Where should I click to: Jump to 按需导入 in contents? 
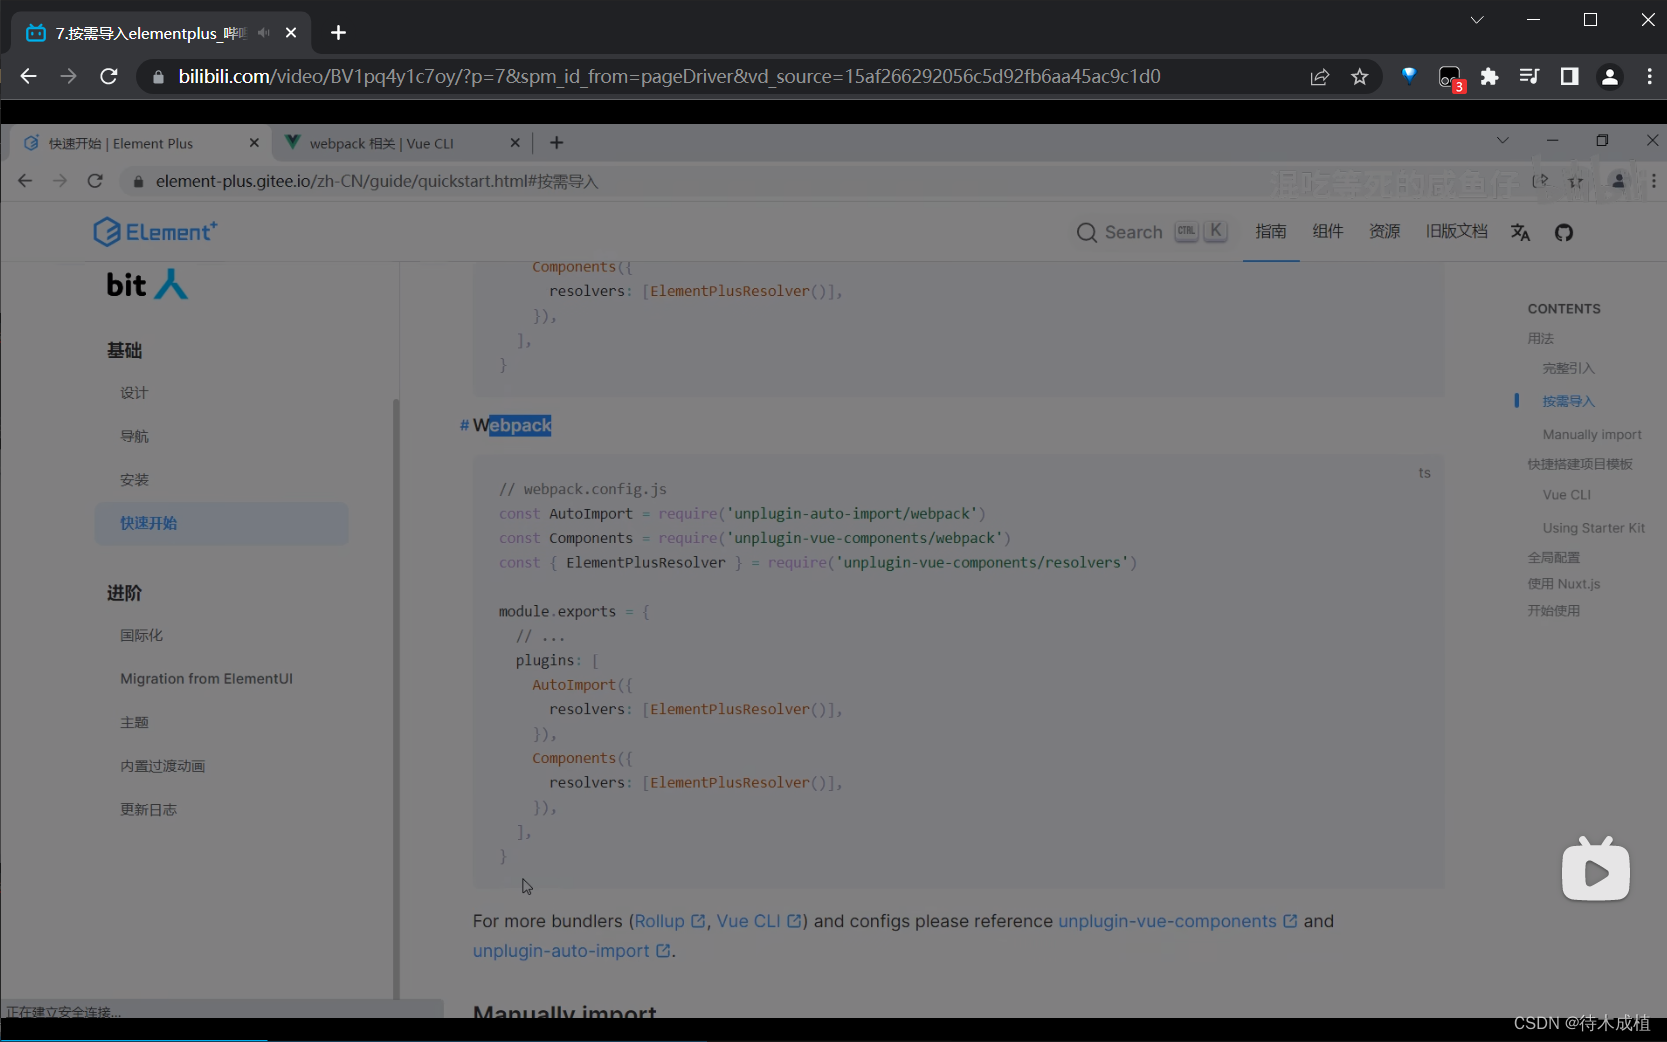[1568, 401]
